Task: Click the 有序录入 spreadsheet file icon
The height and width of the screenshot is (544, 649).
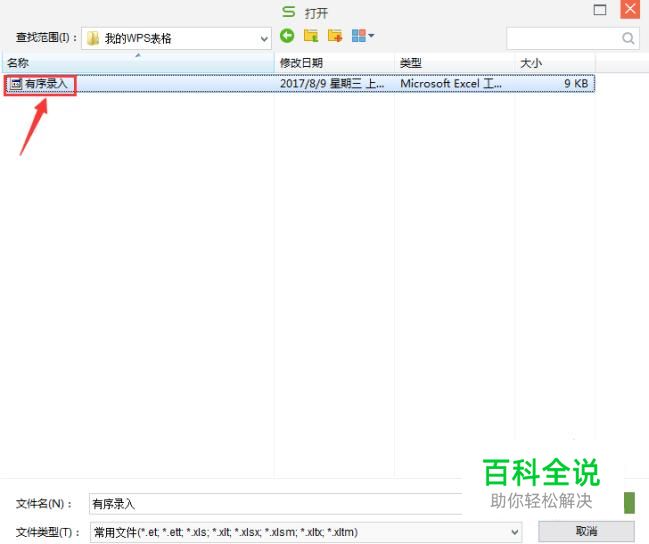Action: pyautogui.click(x=16, y=84)
